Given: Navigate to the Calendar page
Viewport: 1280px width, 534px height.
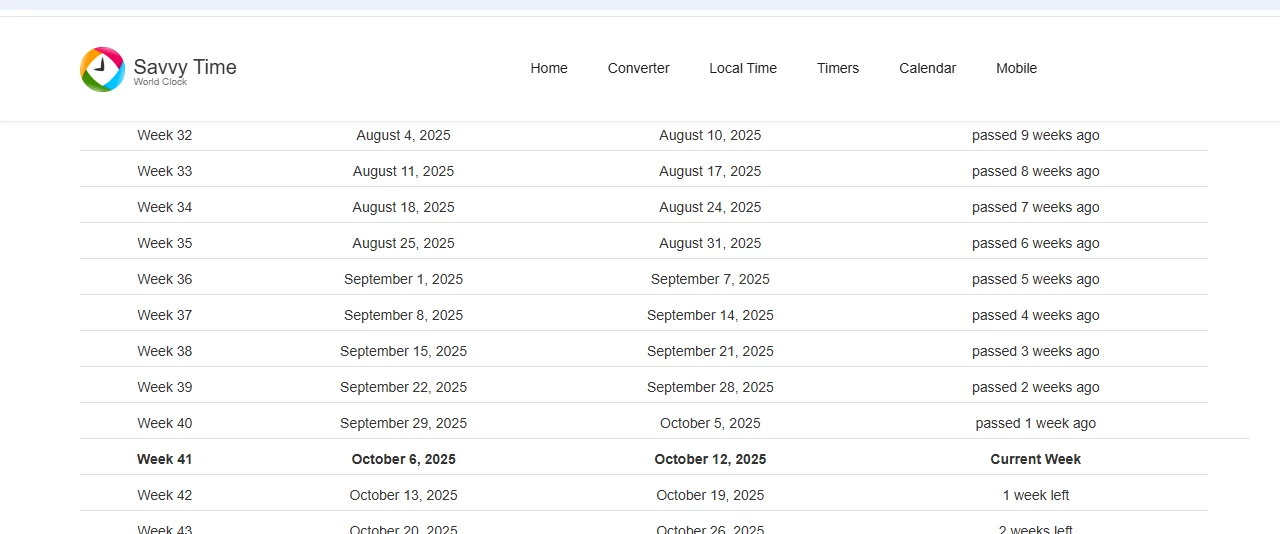Looking at the screenshot, I should point(927,68).
